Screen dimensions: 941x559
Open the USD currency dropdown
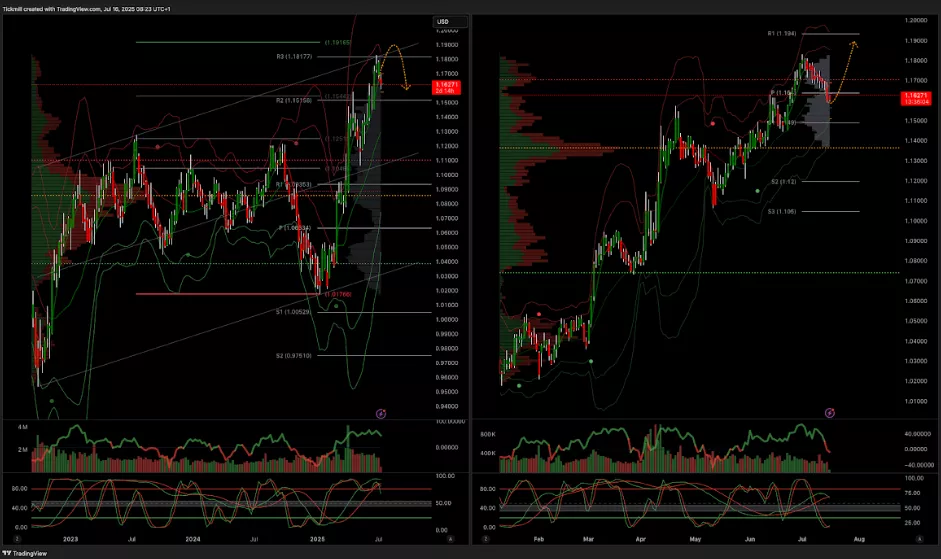pyautogui.click(x=442, y=22)
